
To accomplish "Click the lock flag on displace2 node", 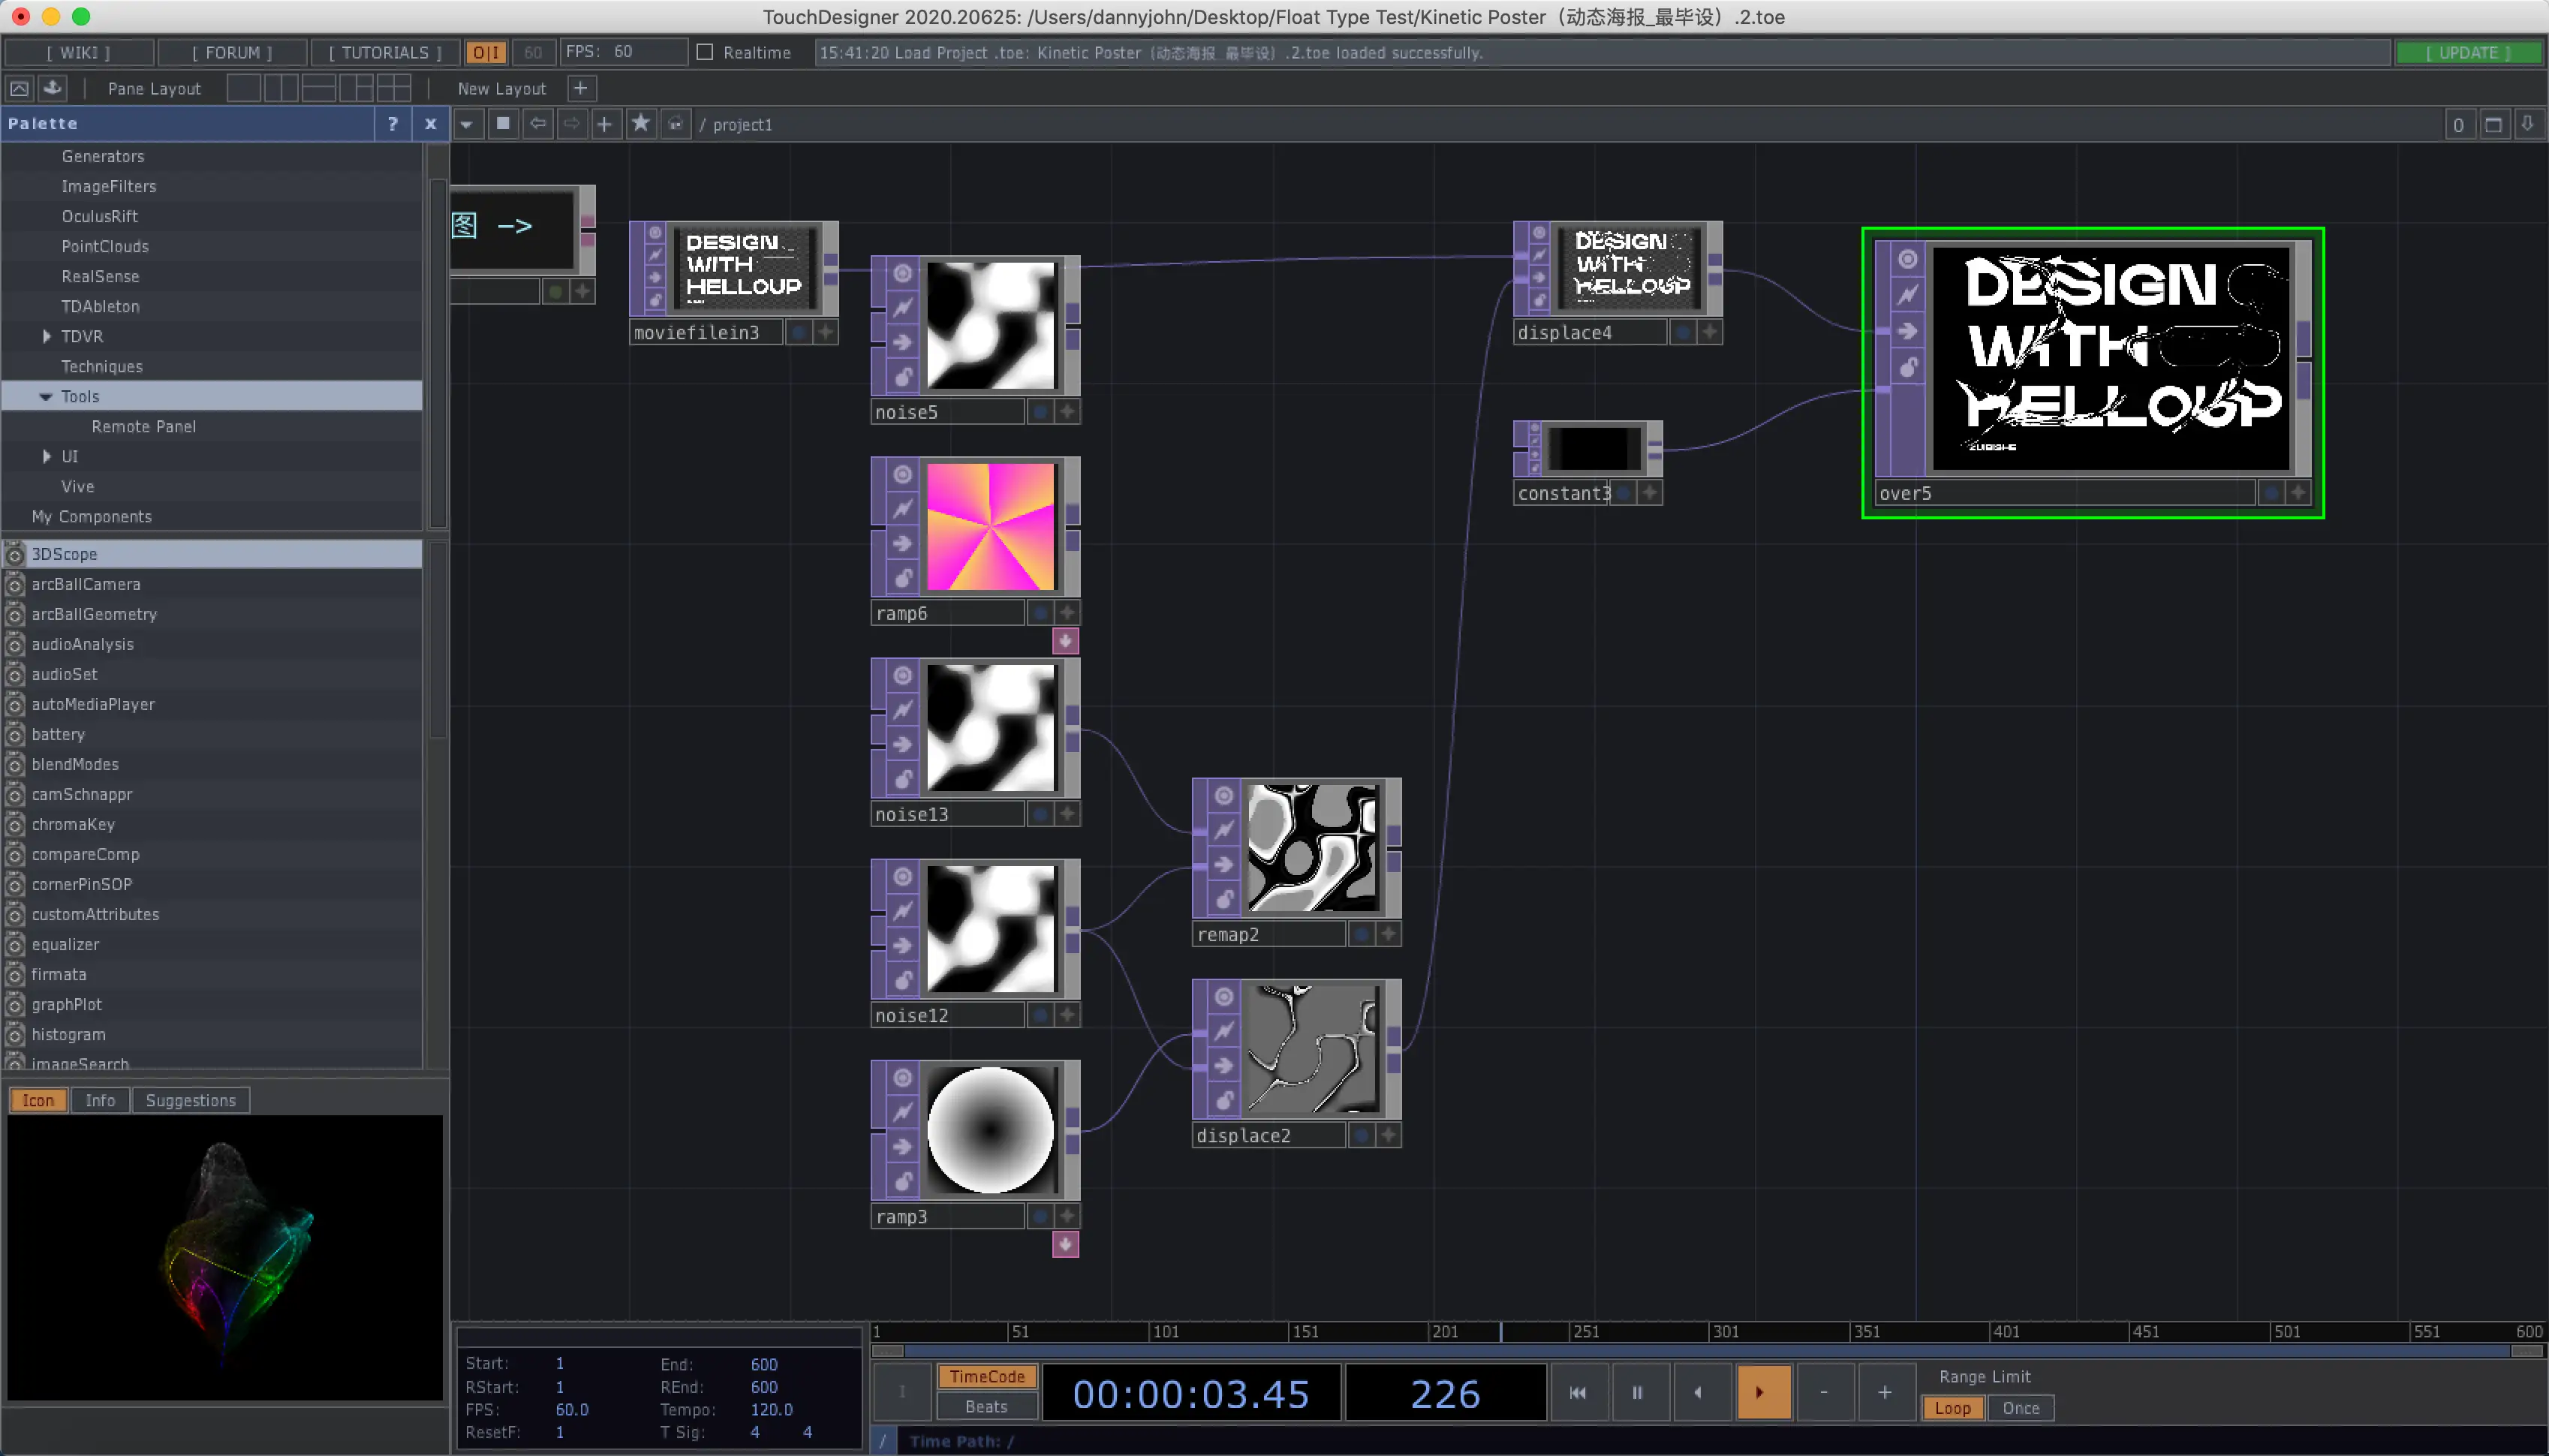I will 1223,1101.
